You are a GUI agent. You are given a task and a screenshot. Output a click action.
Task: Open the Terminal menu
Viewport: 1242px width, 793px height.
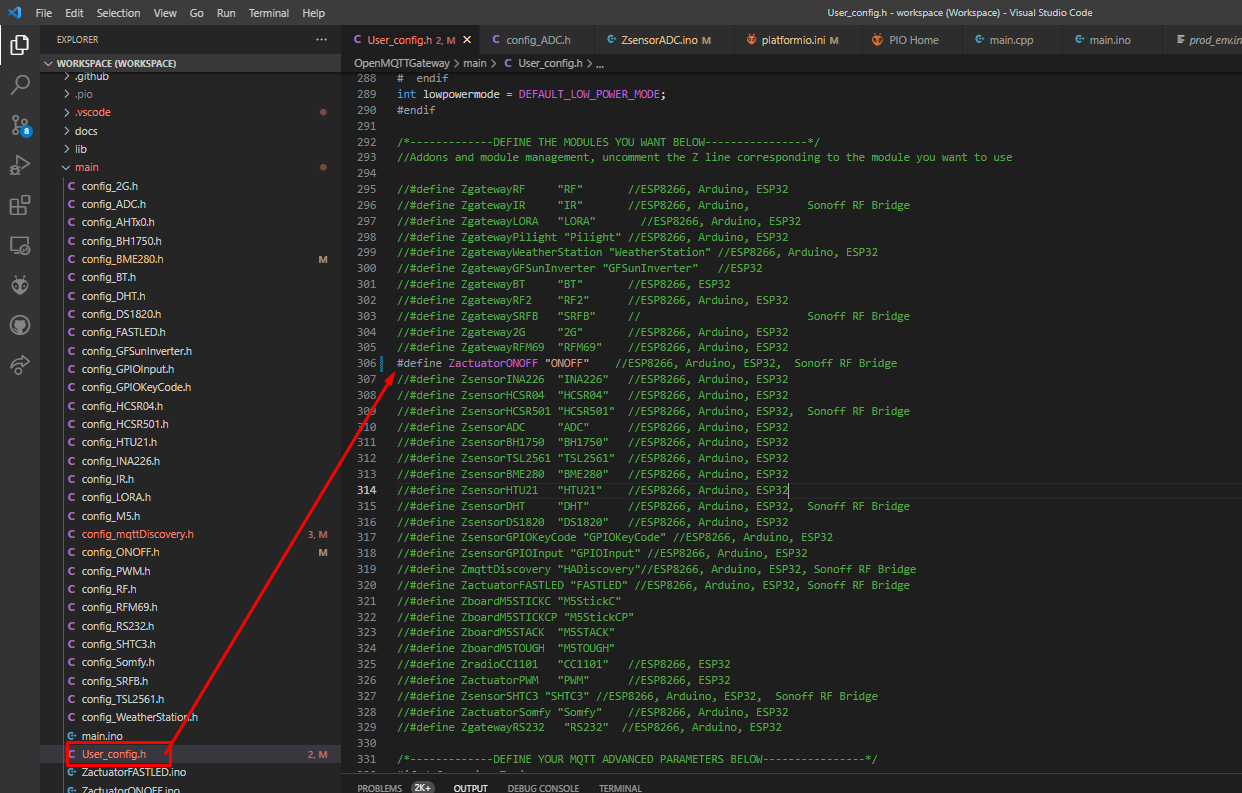click(269, 13)
